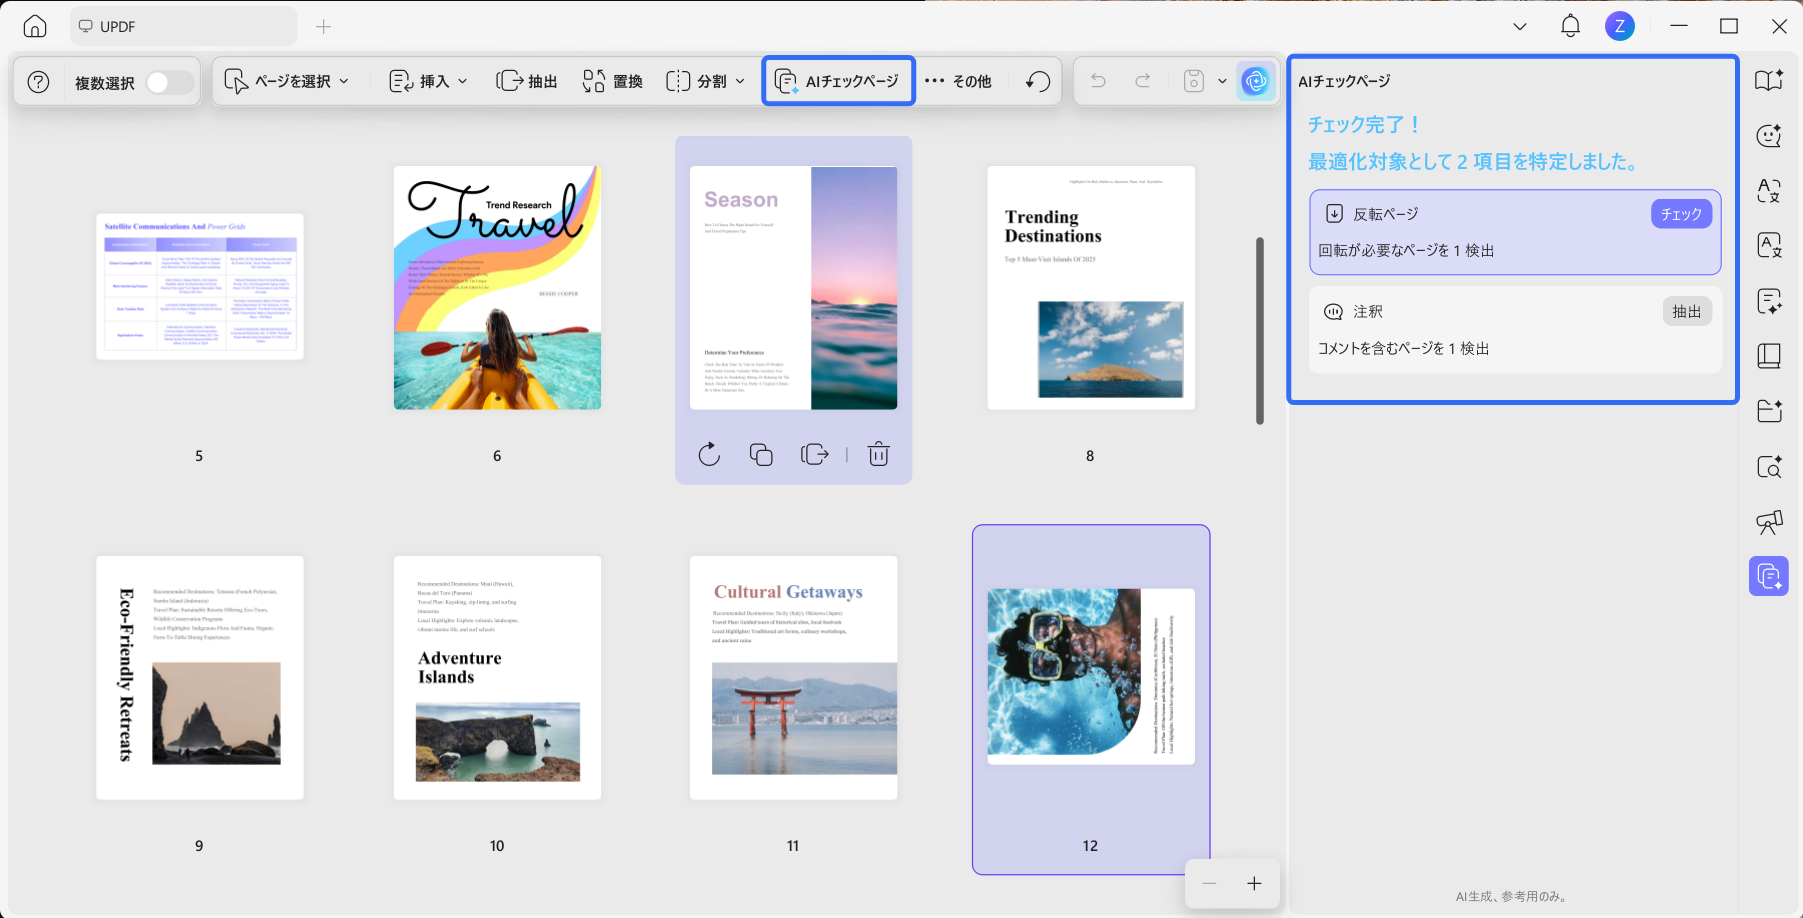Click the チェック button for 反転ページ
This screenshot has width=1803, height=918.
1680,214
